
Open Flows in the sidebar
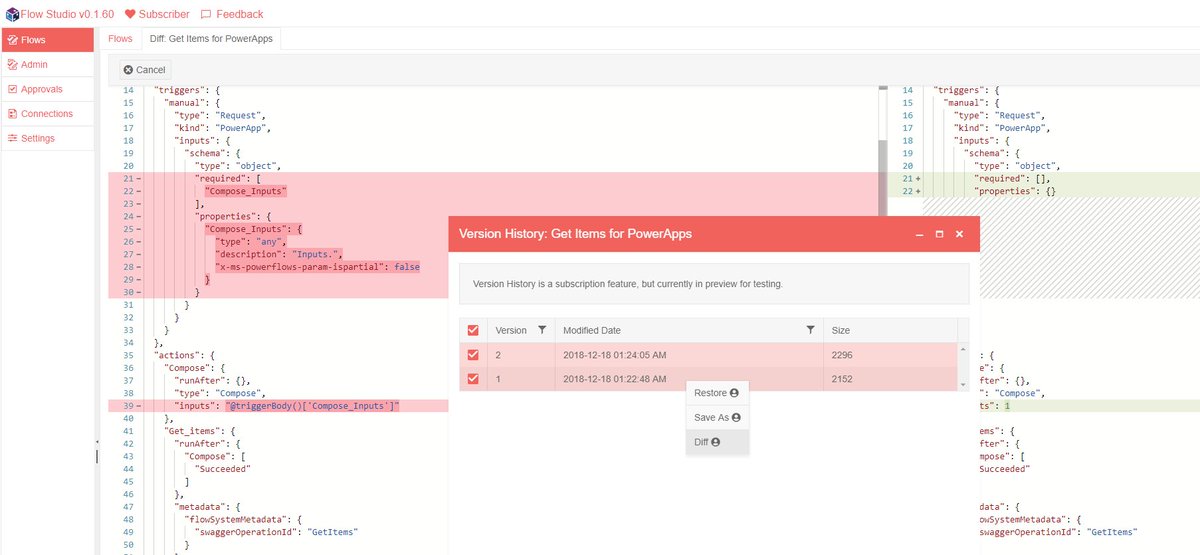(x=48, y=40)
